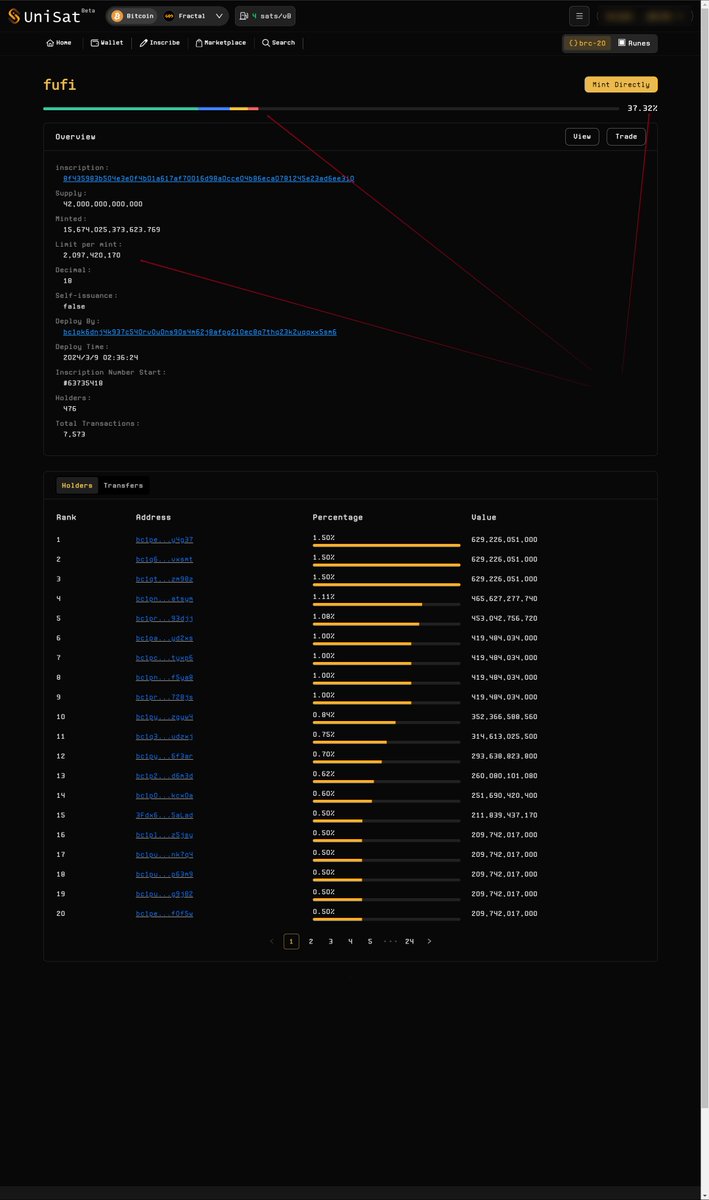Open the hamburger menu

coord(579,16)
